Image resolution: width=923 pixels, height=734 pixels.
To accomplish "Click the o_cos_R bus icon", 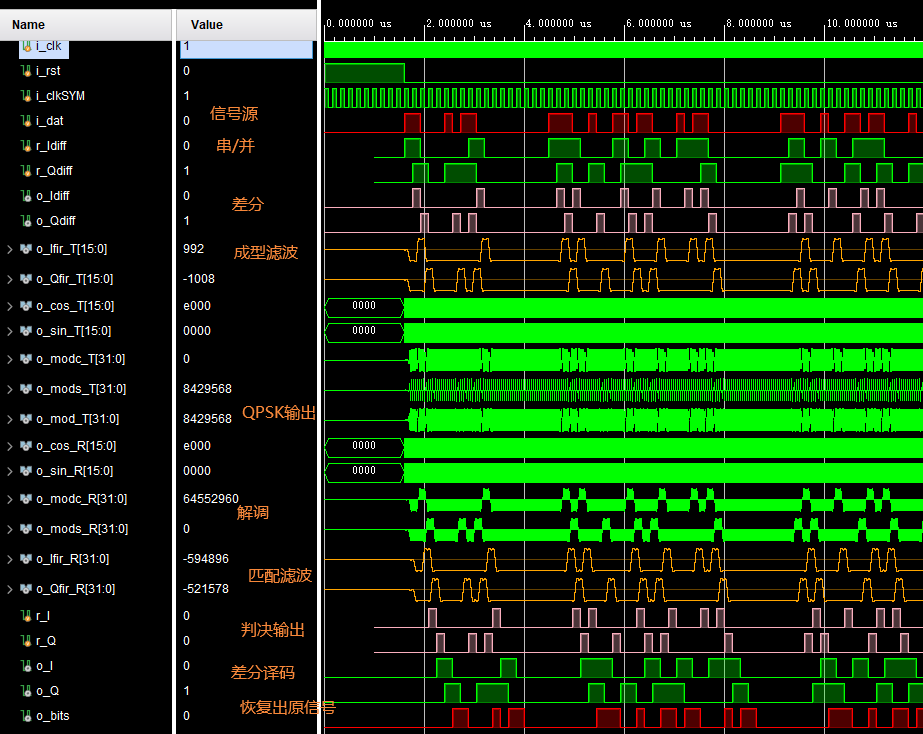I will coord(26,446).
